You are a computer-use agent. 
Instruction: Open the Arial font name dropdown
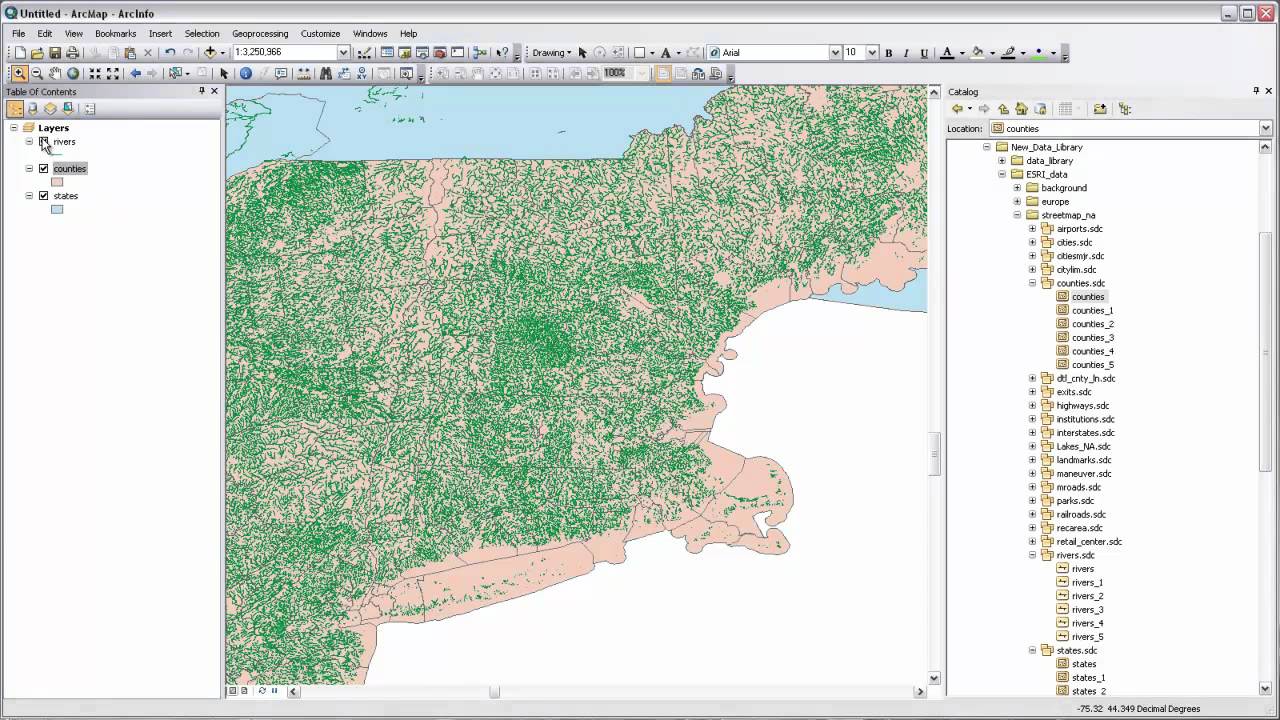[835, 53]
